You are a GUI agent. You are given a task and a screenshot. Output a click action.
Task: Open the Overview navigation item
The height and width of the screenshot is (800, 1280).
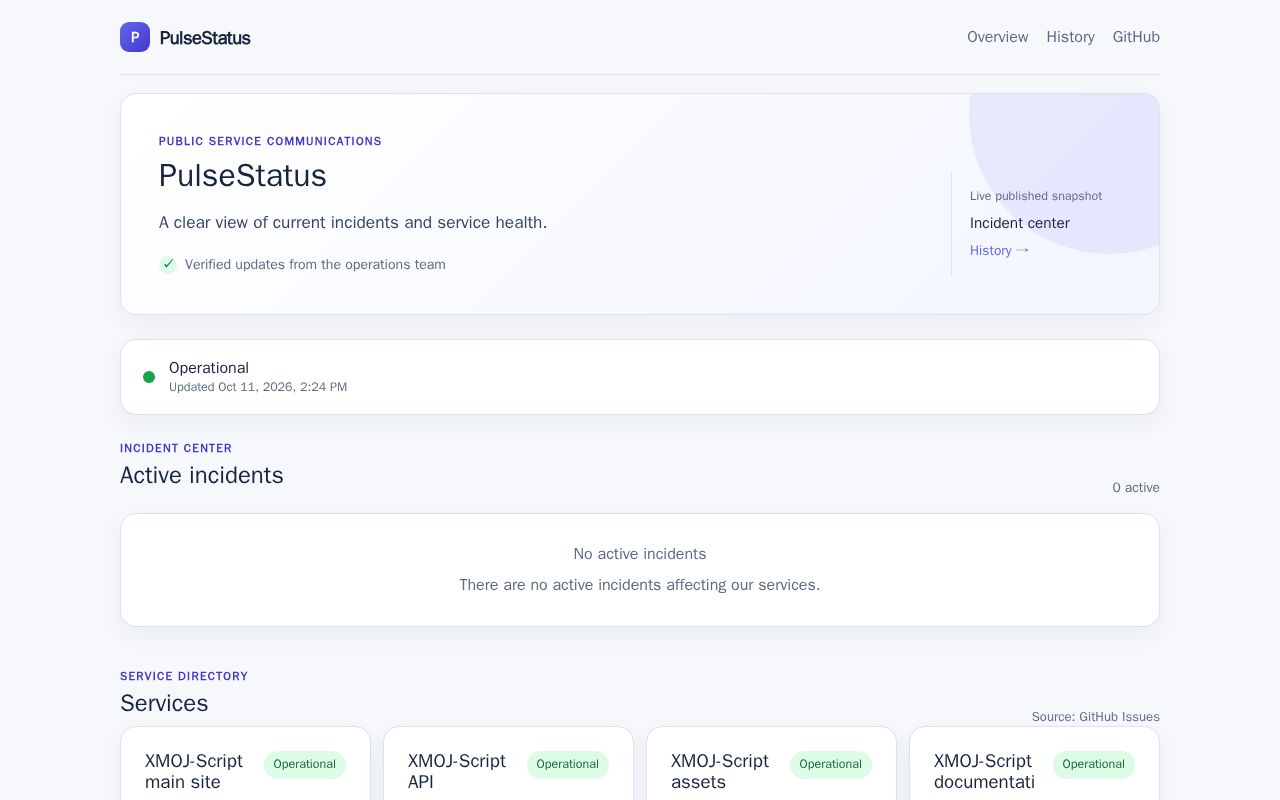pyautogui.click(x=997, y=37)
